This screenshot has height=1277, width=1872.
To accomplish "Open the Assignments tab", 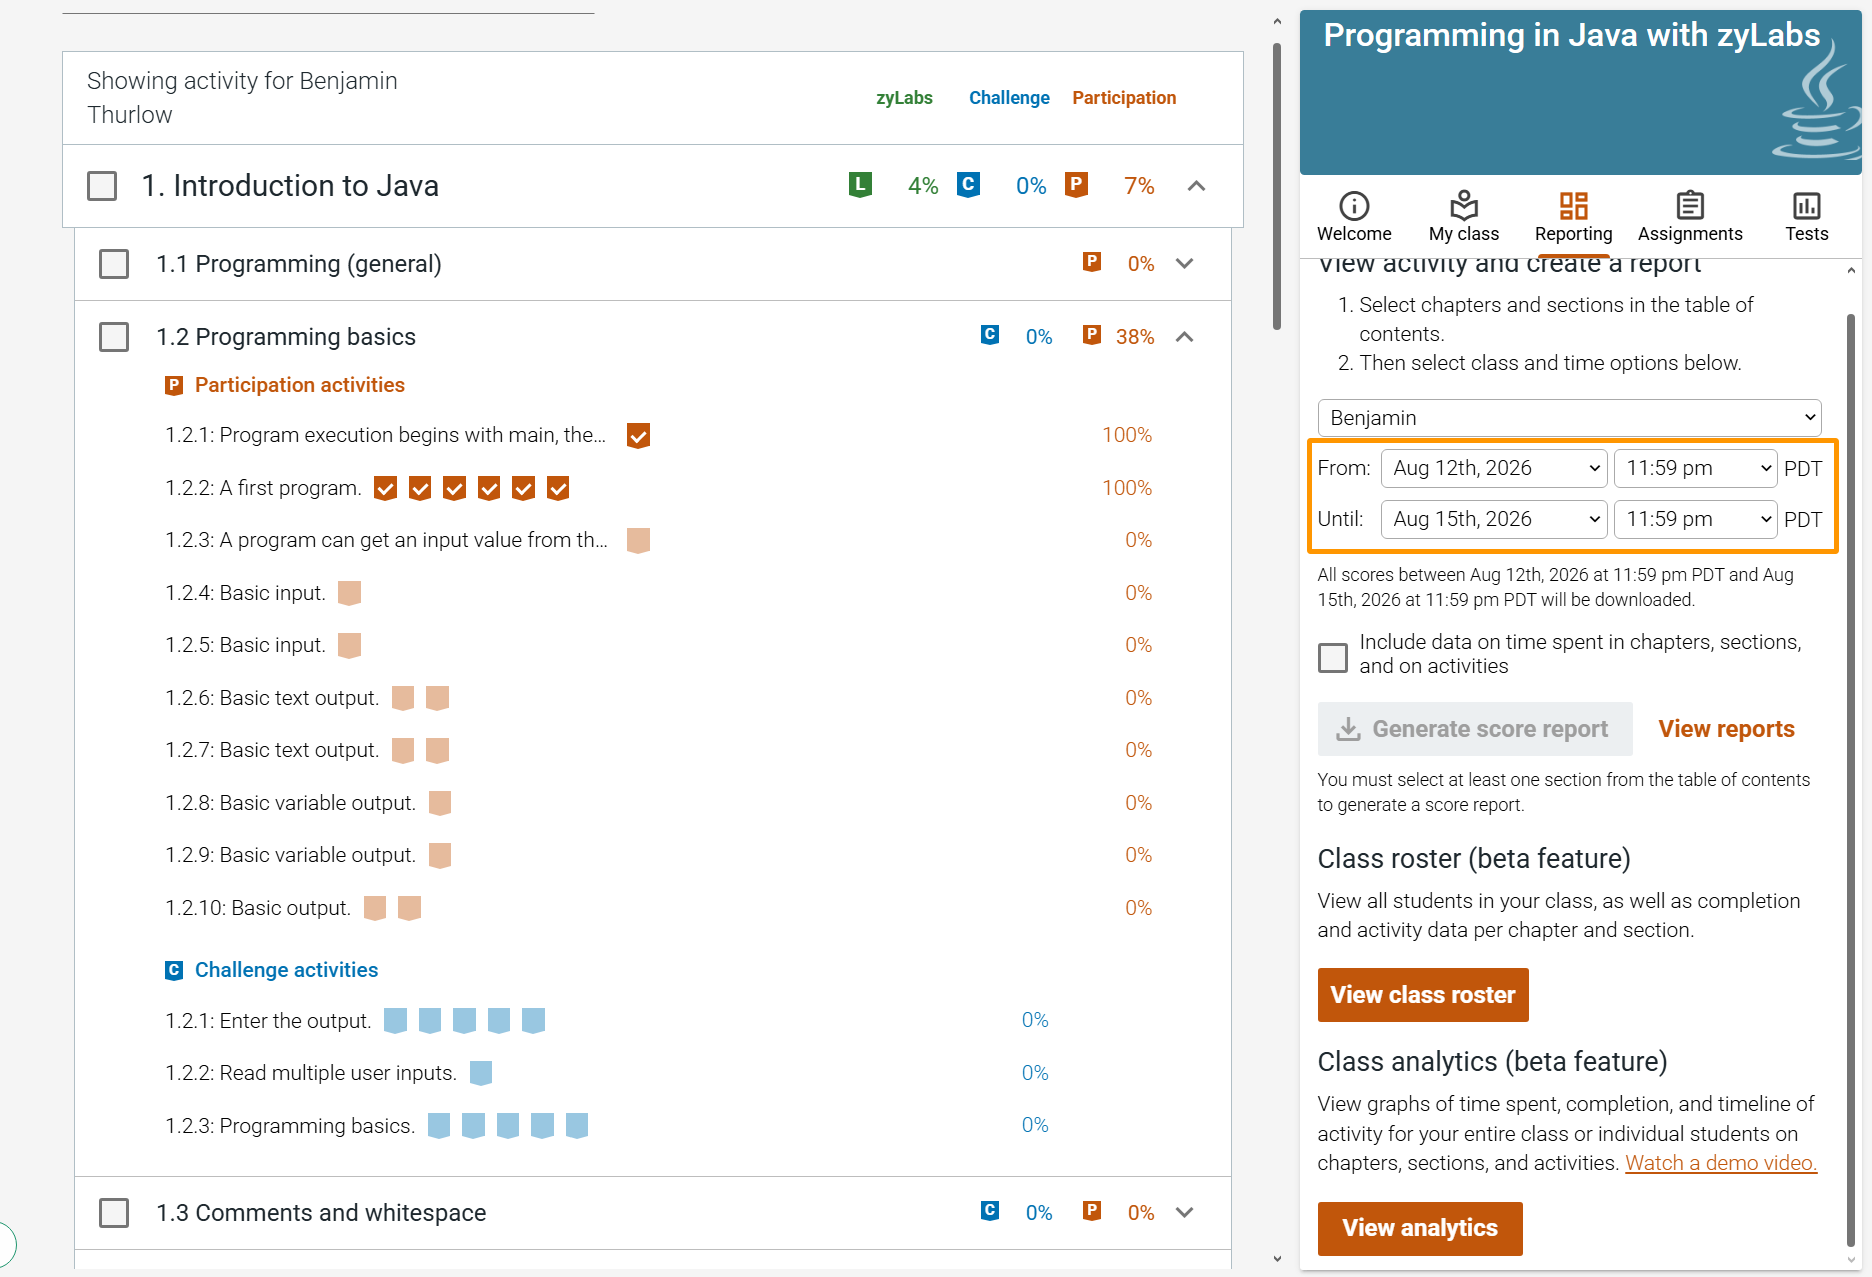I will click(1690, 218).
